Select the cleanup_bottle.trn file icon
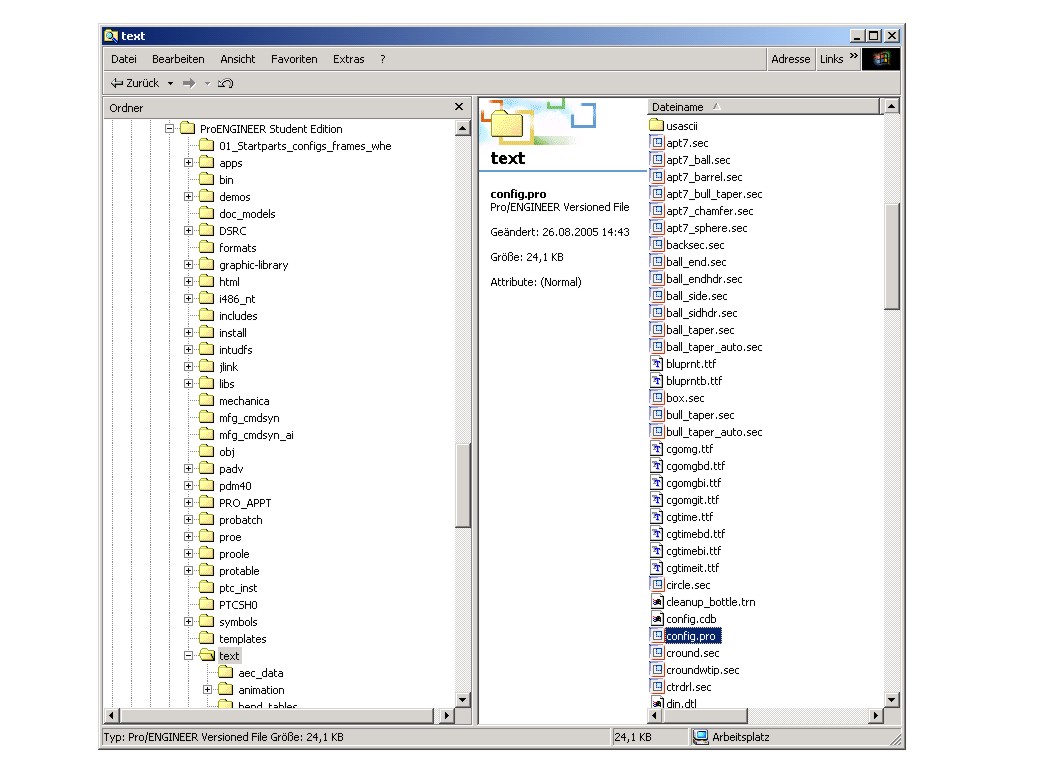1050x768 pixels. (x=656, y=602)
